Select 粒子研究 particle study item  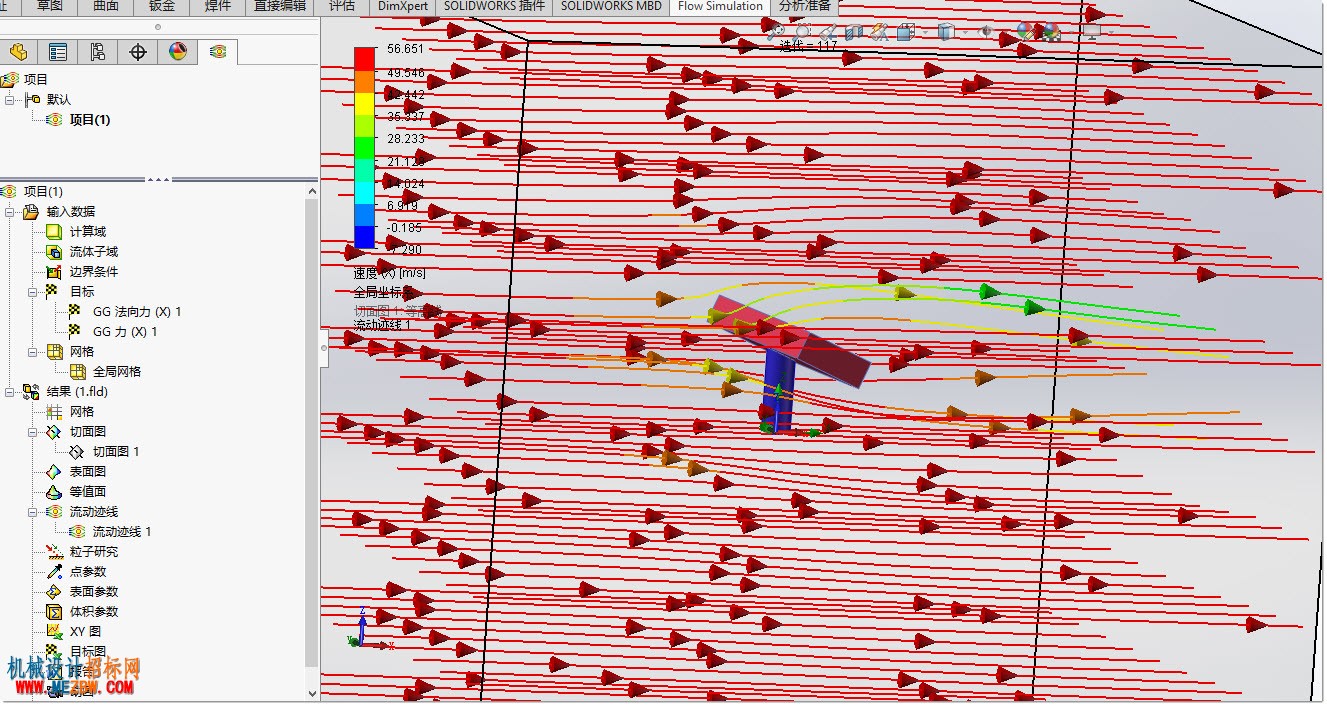93,552
